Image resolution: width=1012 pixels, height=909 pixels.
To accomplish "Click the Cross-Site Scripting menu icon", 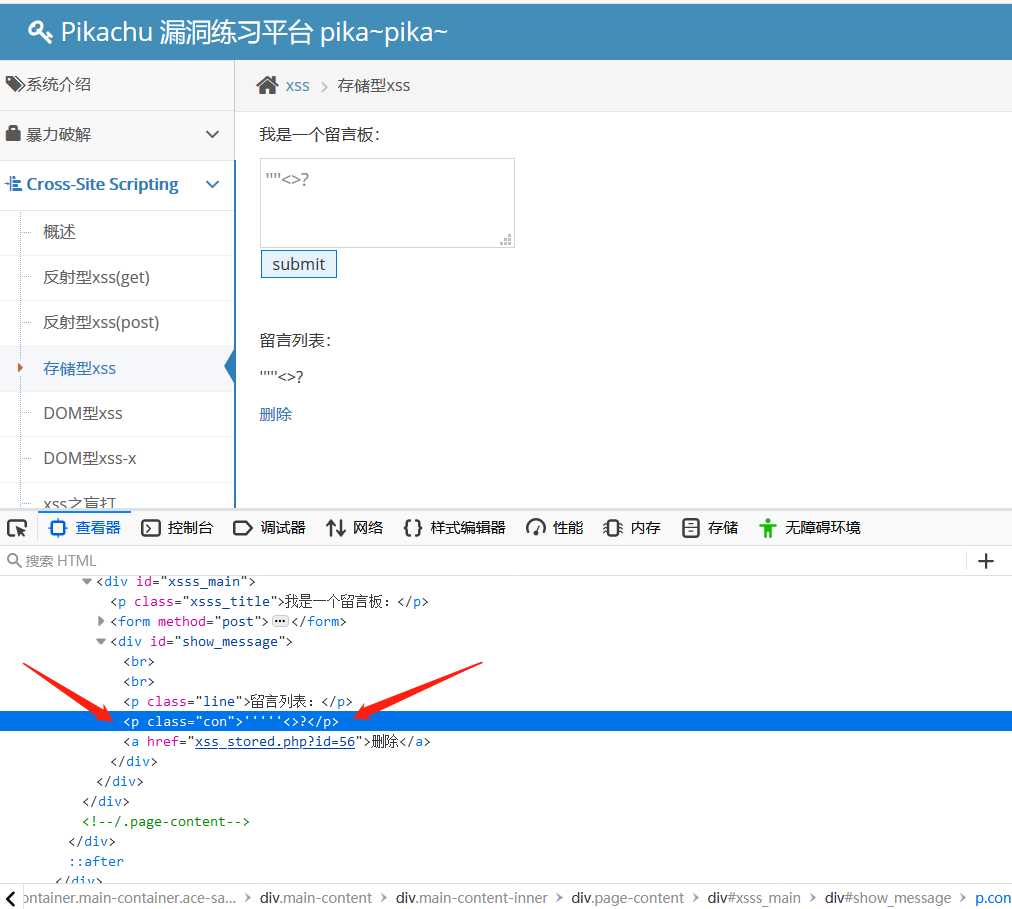I will pyautogui.click(x=14, y=184).
